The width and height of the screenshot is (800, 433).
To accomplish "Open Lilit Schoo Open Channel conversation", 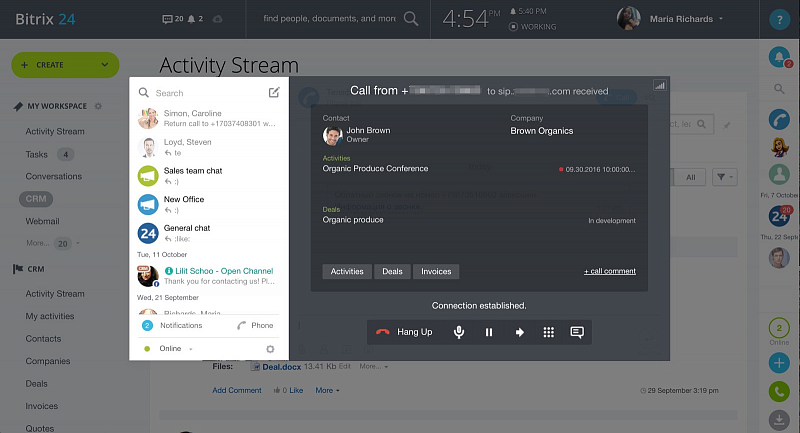I will pyautogui.click(x=209, y=275).
